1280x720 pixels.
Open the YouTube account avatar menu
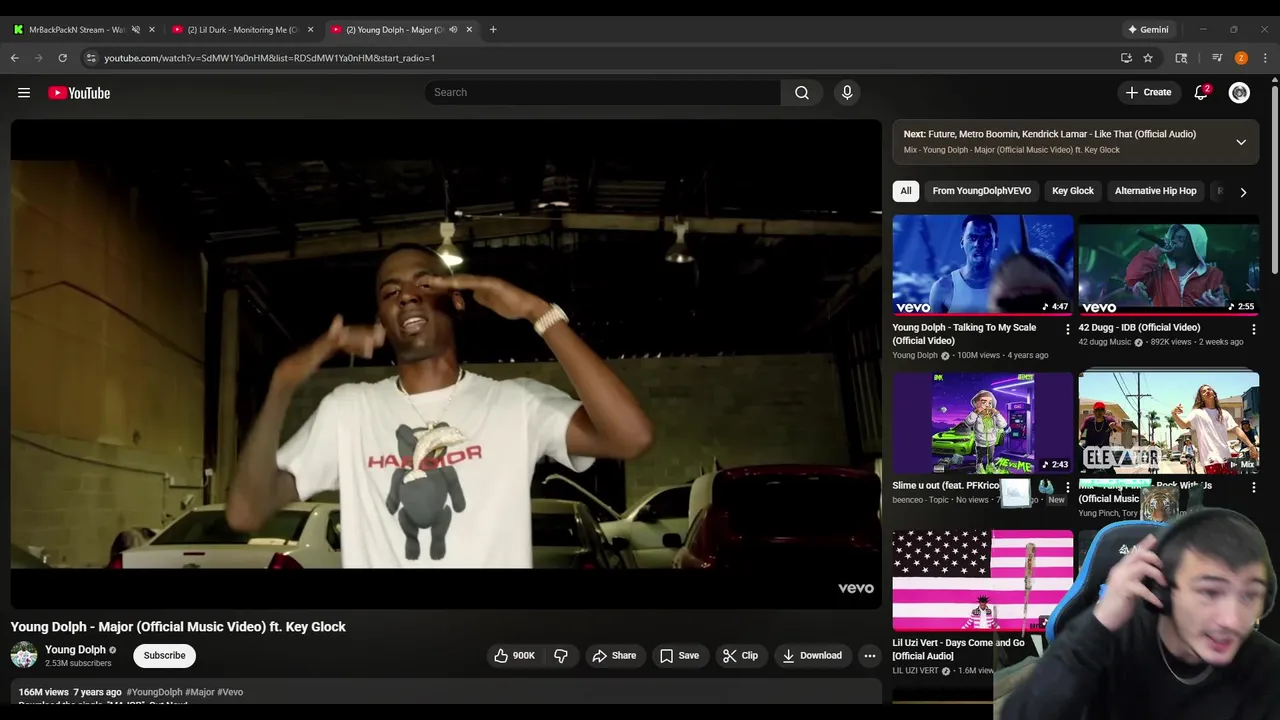pyautogui.click(x=1239, y=92)
